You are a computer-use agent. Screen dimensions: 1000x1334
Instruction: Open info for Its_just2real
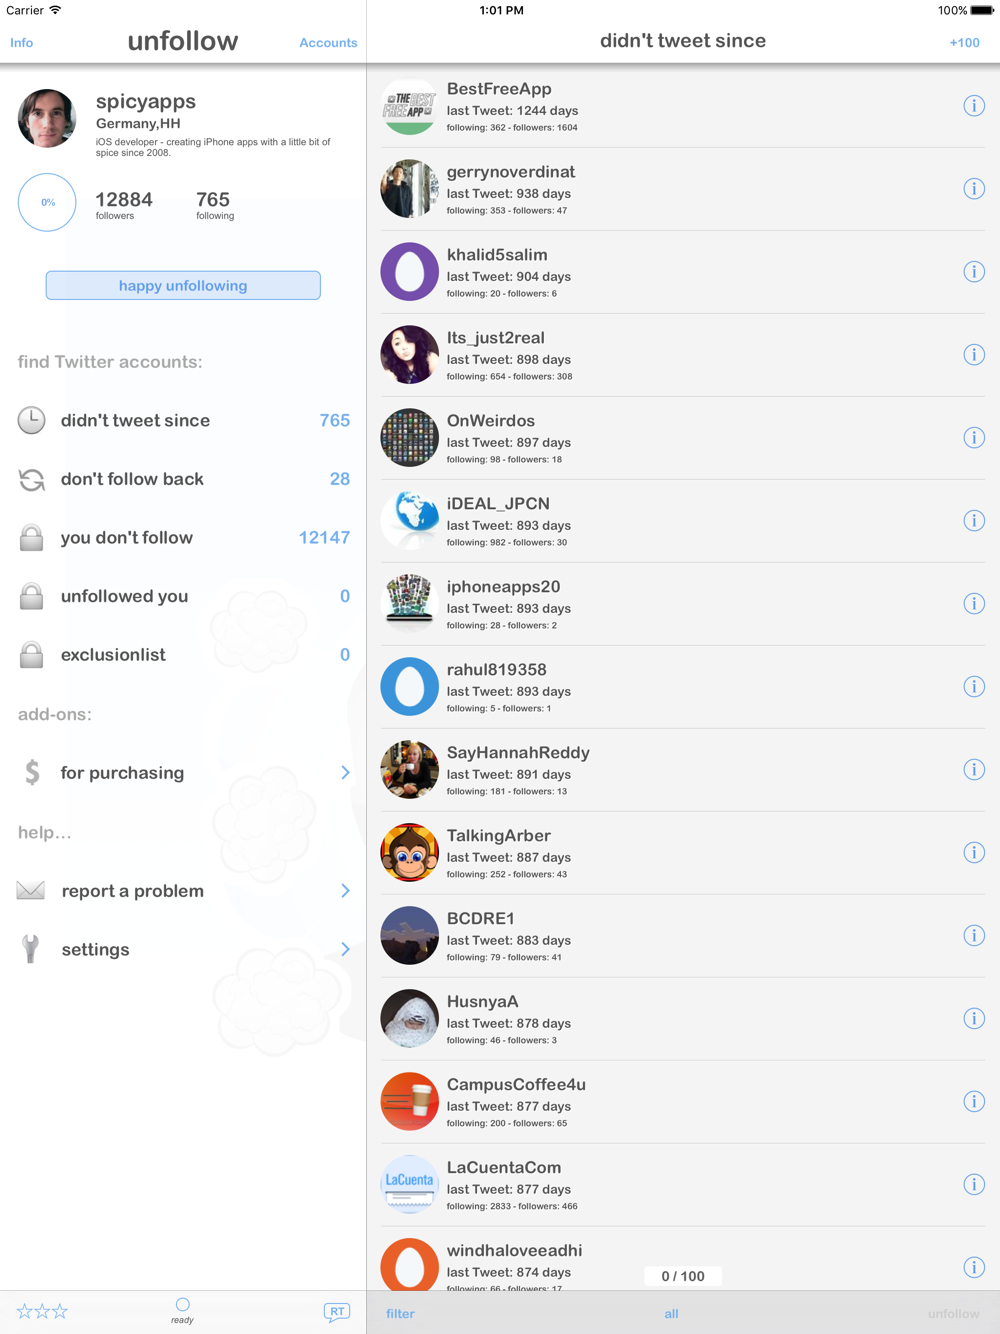coord(974,355)
